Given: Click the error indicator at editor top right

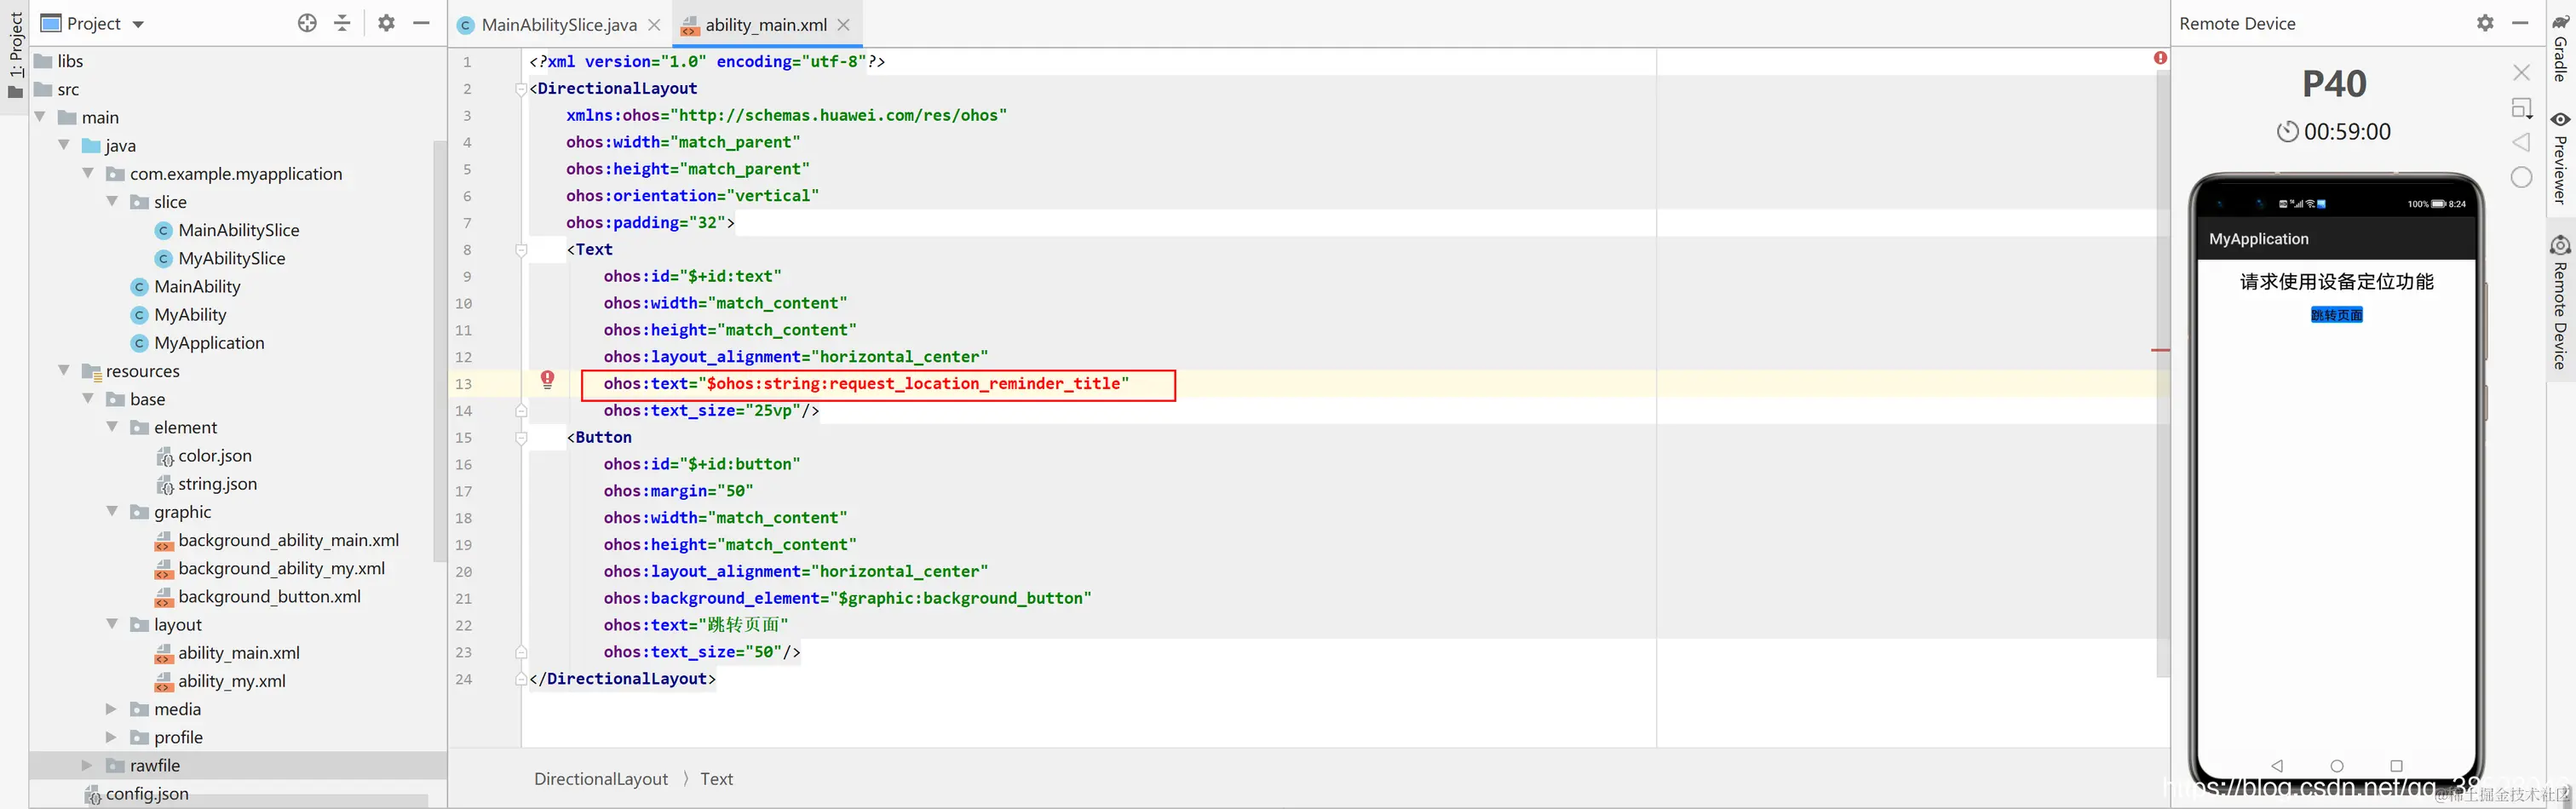Looking at the screenshot, I should [x=2160, y=58].
